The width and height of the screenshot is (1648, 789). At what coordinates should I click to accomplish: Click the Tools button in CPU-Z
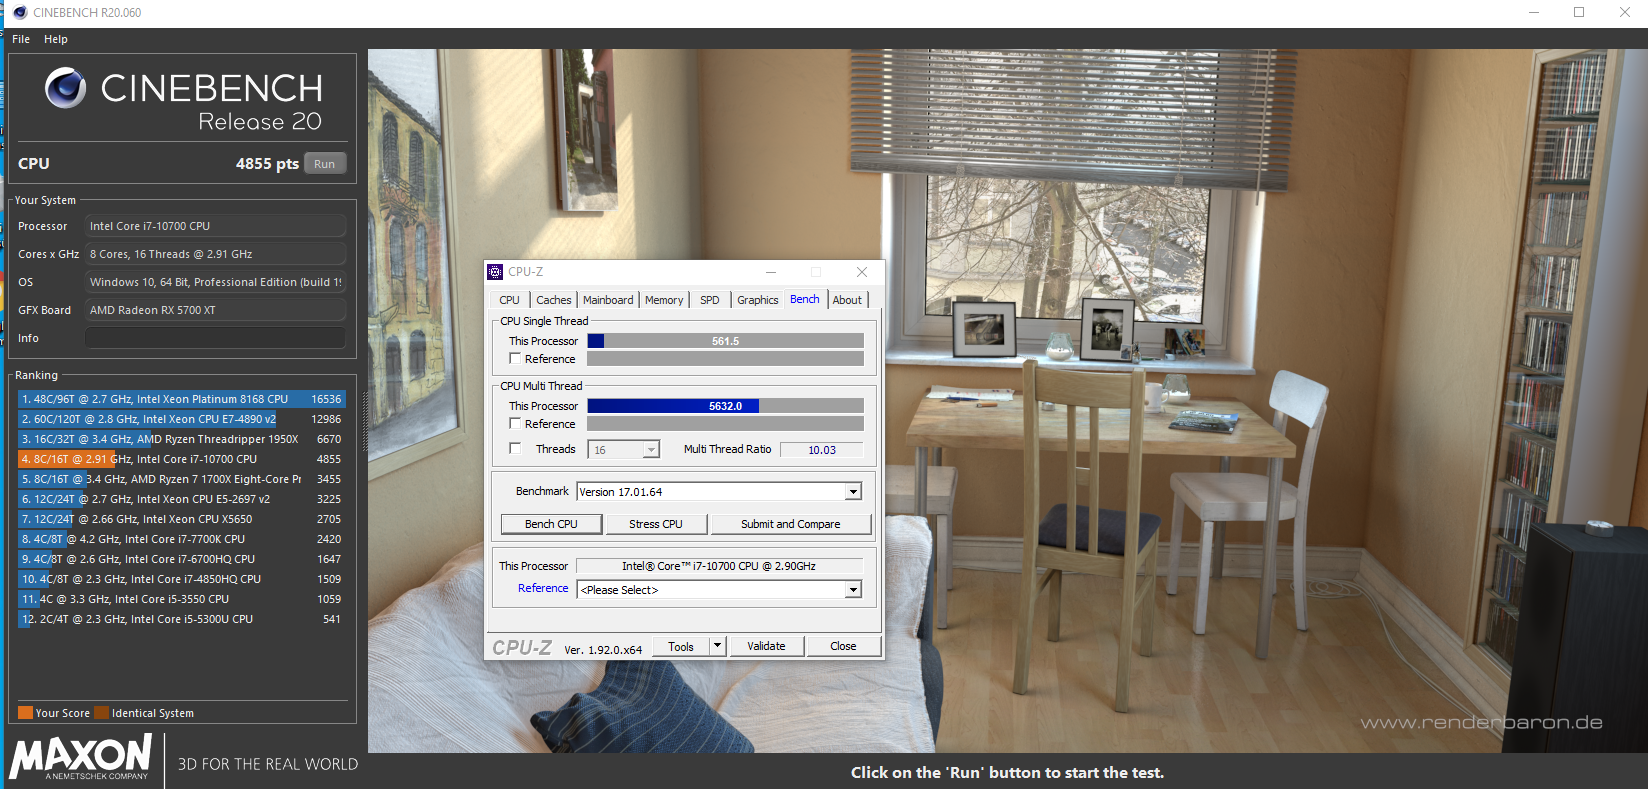pyautogui.click(x=681, y=646)
